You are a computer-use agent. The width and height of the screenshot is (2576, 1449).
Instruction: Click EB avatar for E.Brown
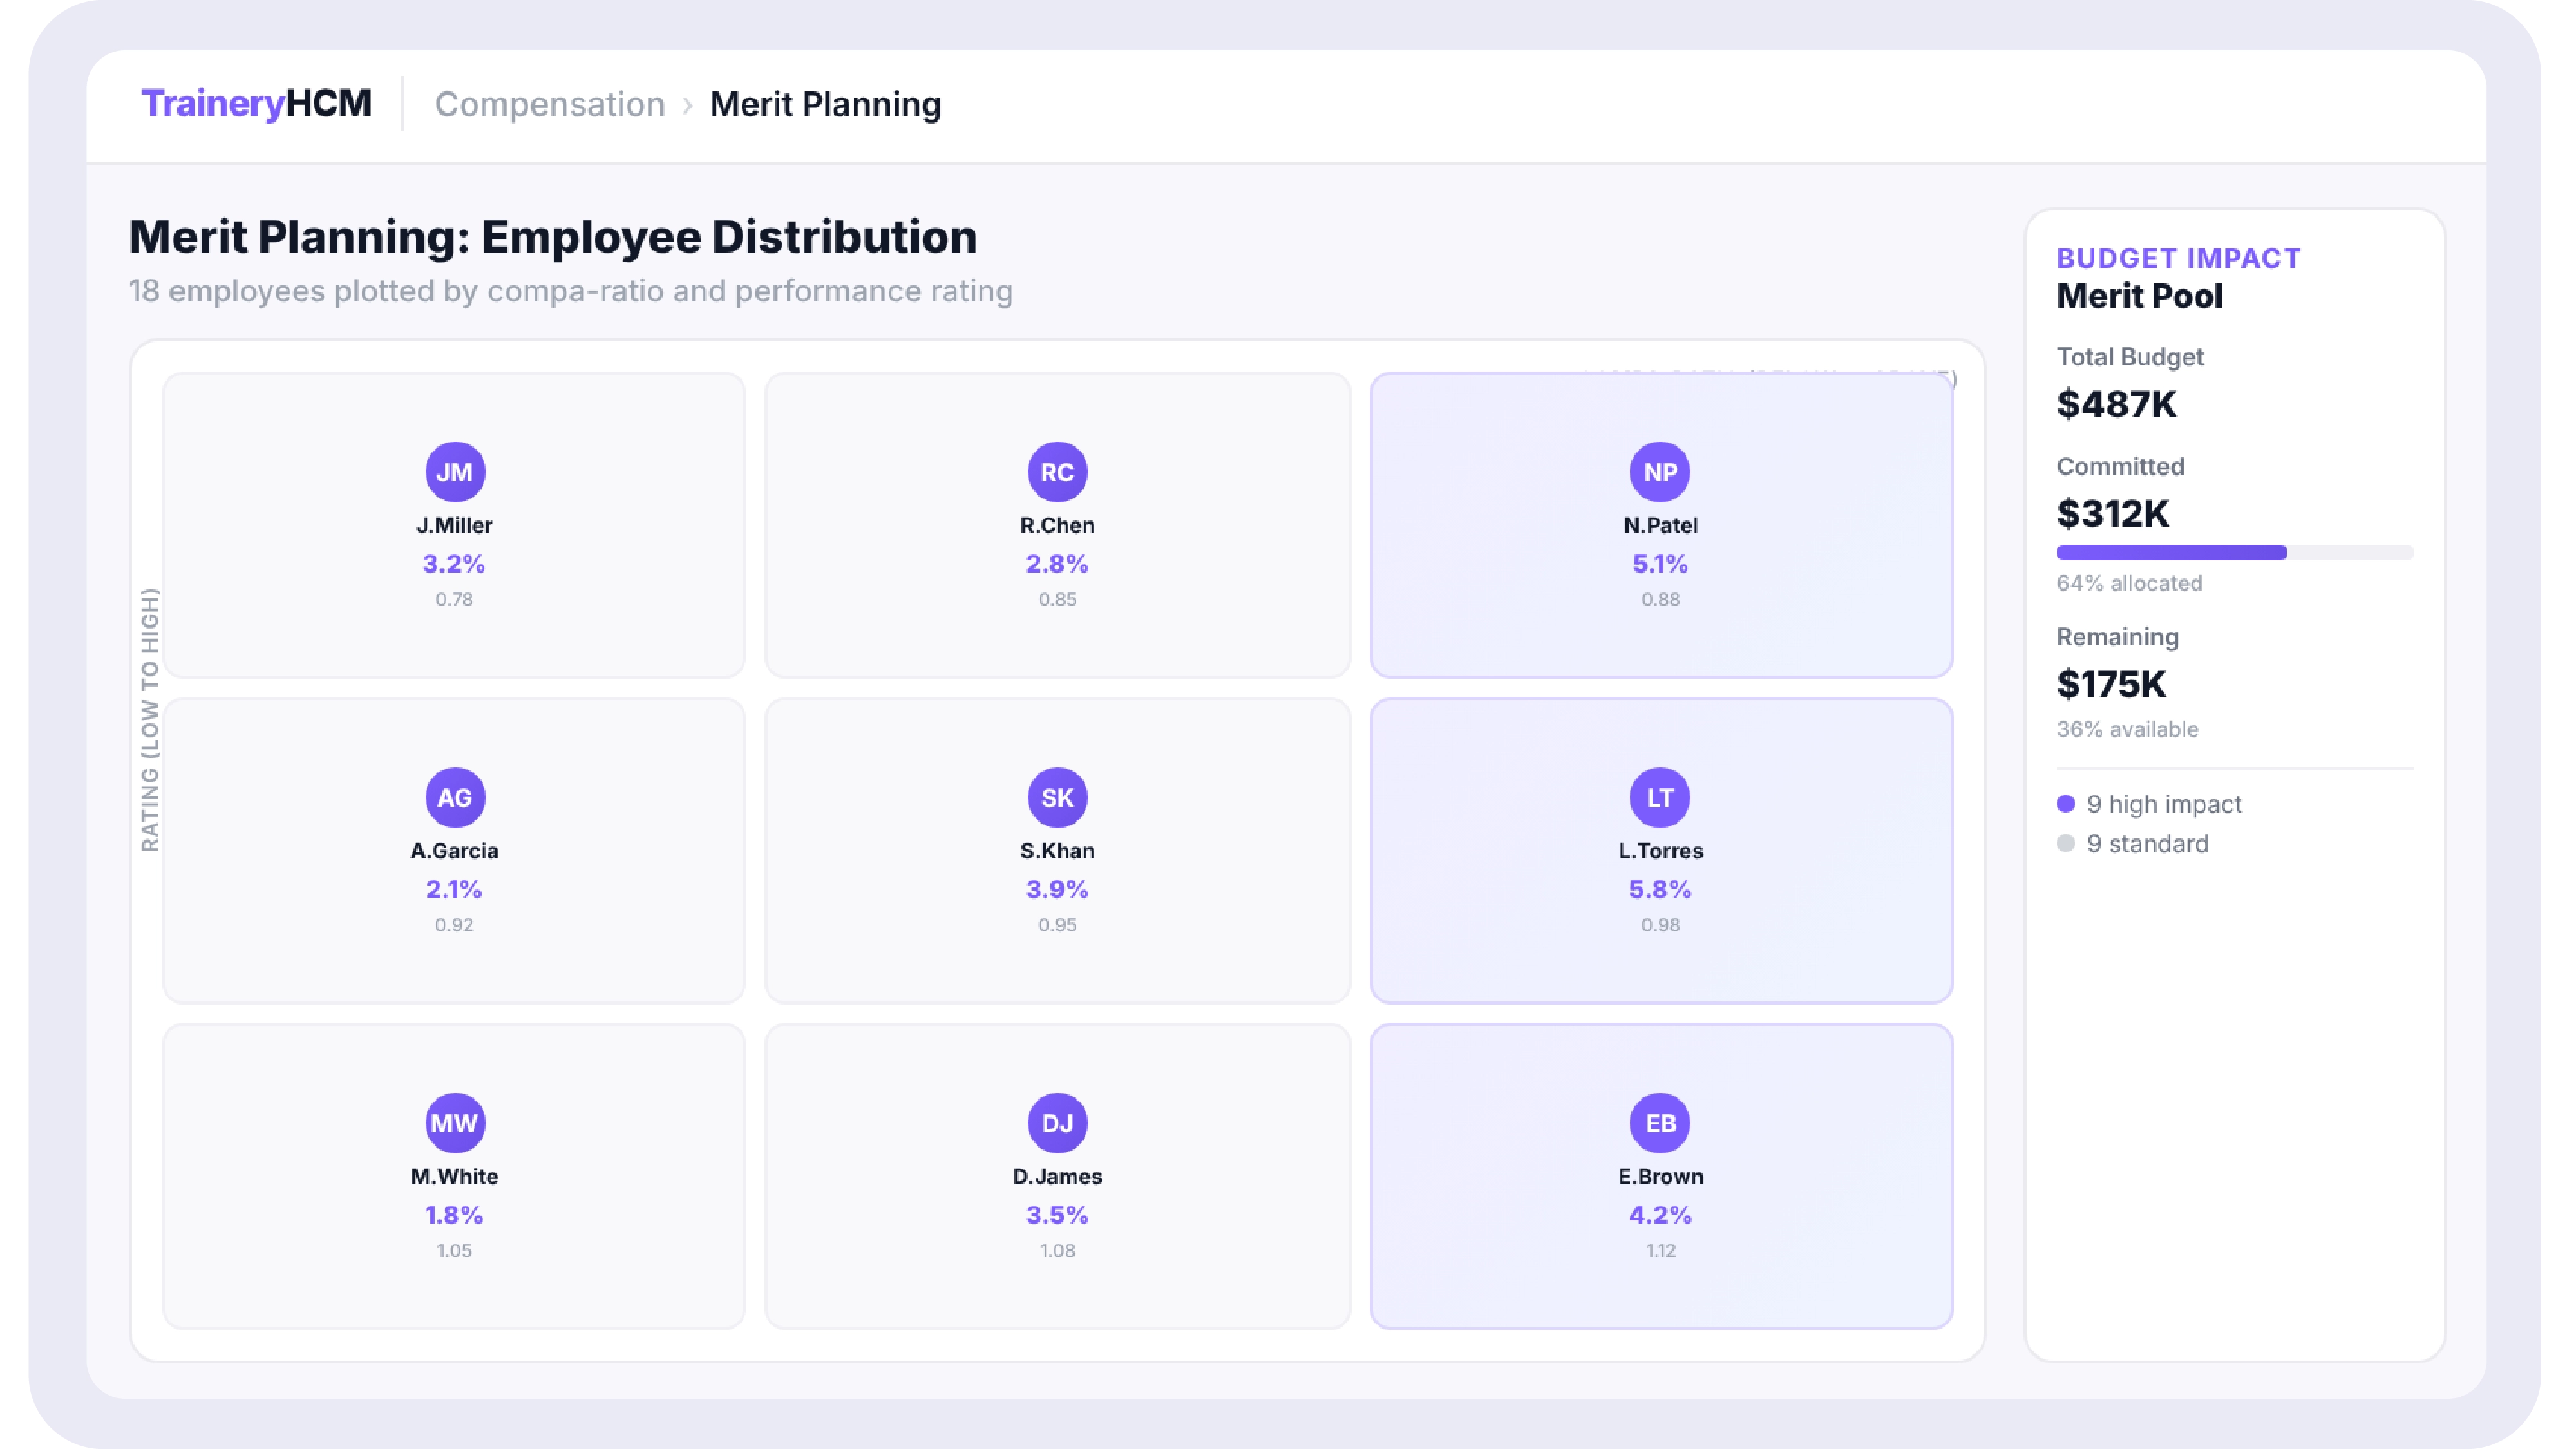coord(1660,1123)
